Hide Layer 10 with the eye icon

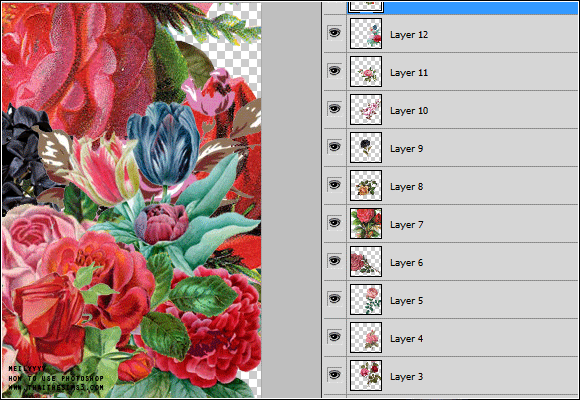click(334, 109)
